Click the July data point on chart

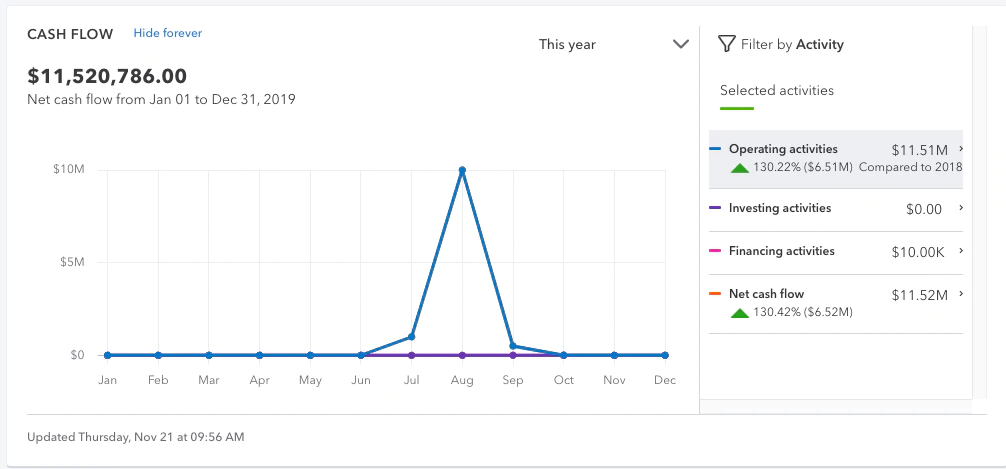pyautogui.click(x=411, y=337)
